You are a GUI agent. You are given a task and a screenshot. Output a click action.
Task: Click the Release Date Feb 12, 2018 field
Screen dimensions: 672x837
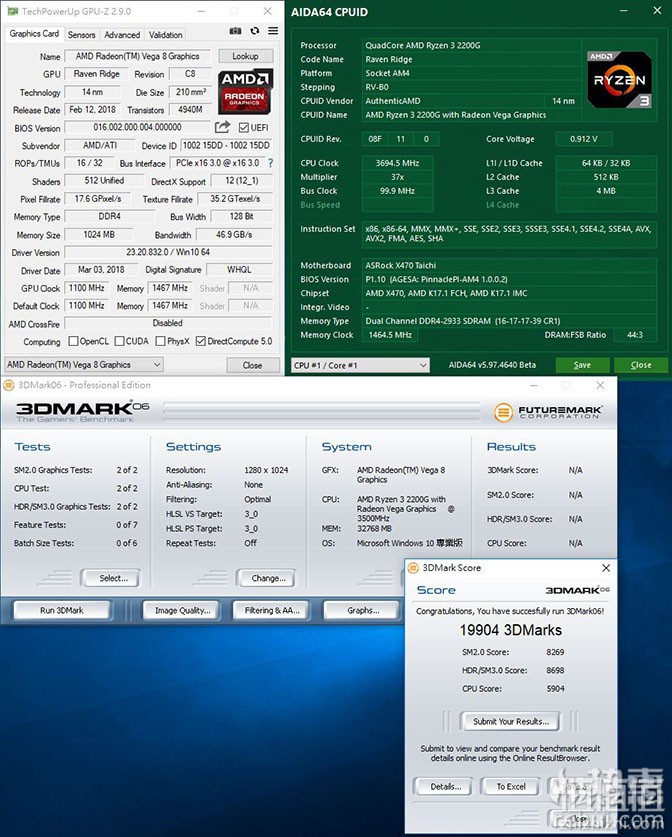tap(92, 109)
